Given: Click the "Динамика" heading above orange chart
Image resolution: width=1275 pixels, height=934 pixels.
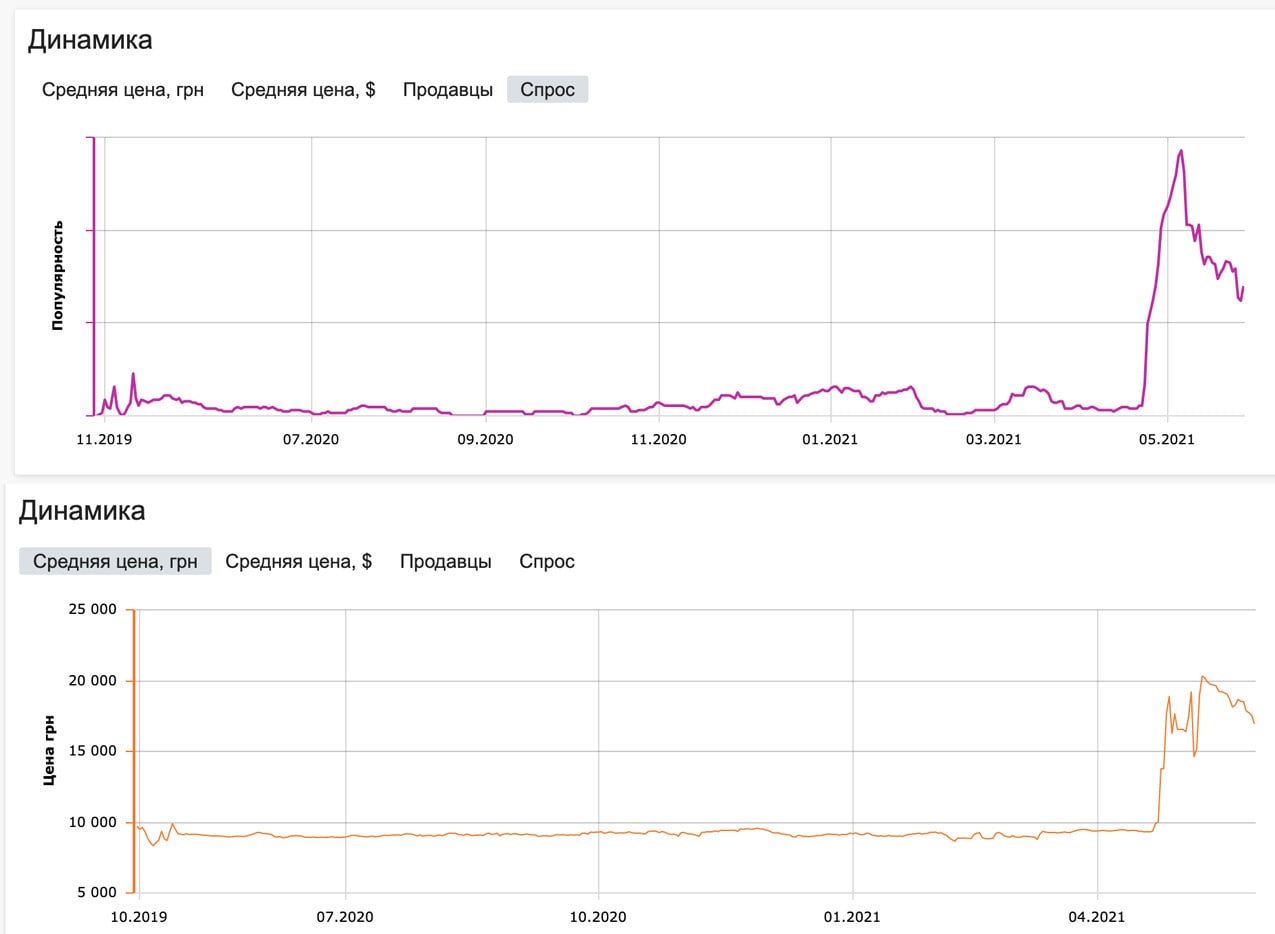Looking at the screenshot, I should pos(82,511).
